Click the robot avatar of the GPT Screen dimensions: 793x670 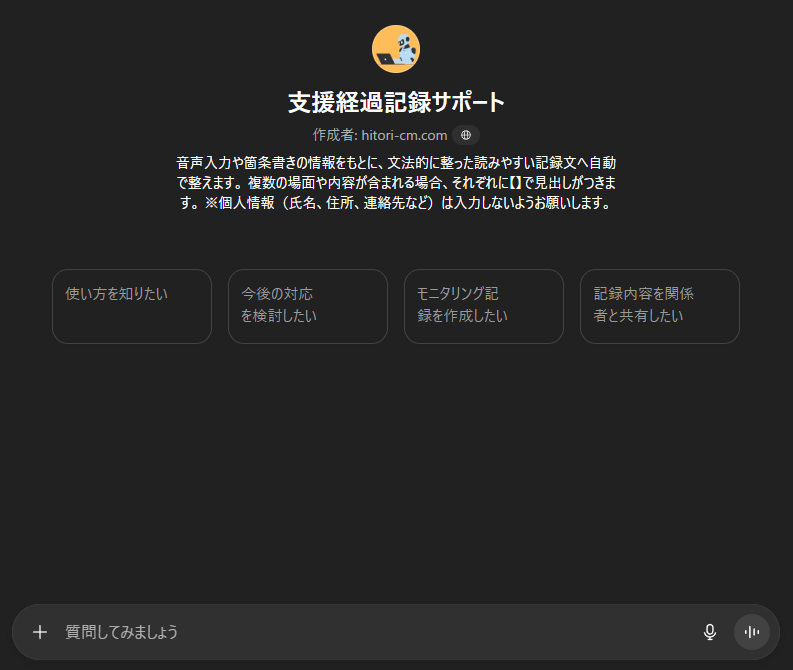coord(396,49)
